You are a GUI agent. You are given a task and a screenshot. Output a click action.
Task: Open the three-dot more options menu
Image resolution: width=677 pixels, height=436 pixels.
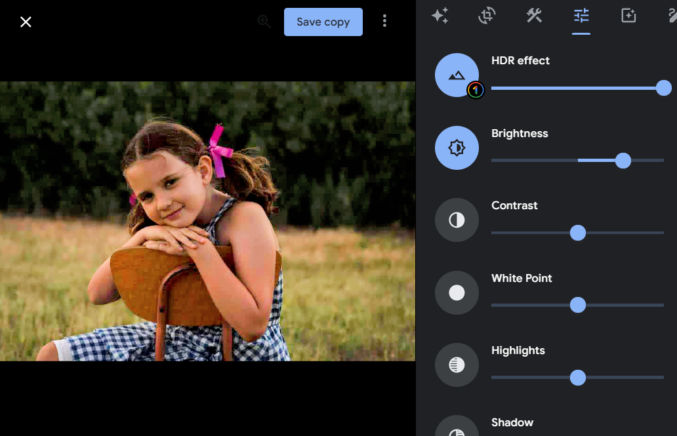click(384, 21)
